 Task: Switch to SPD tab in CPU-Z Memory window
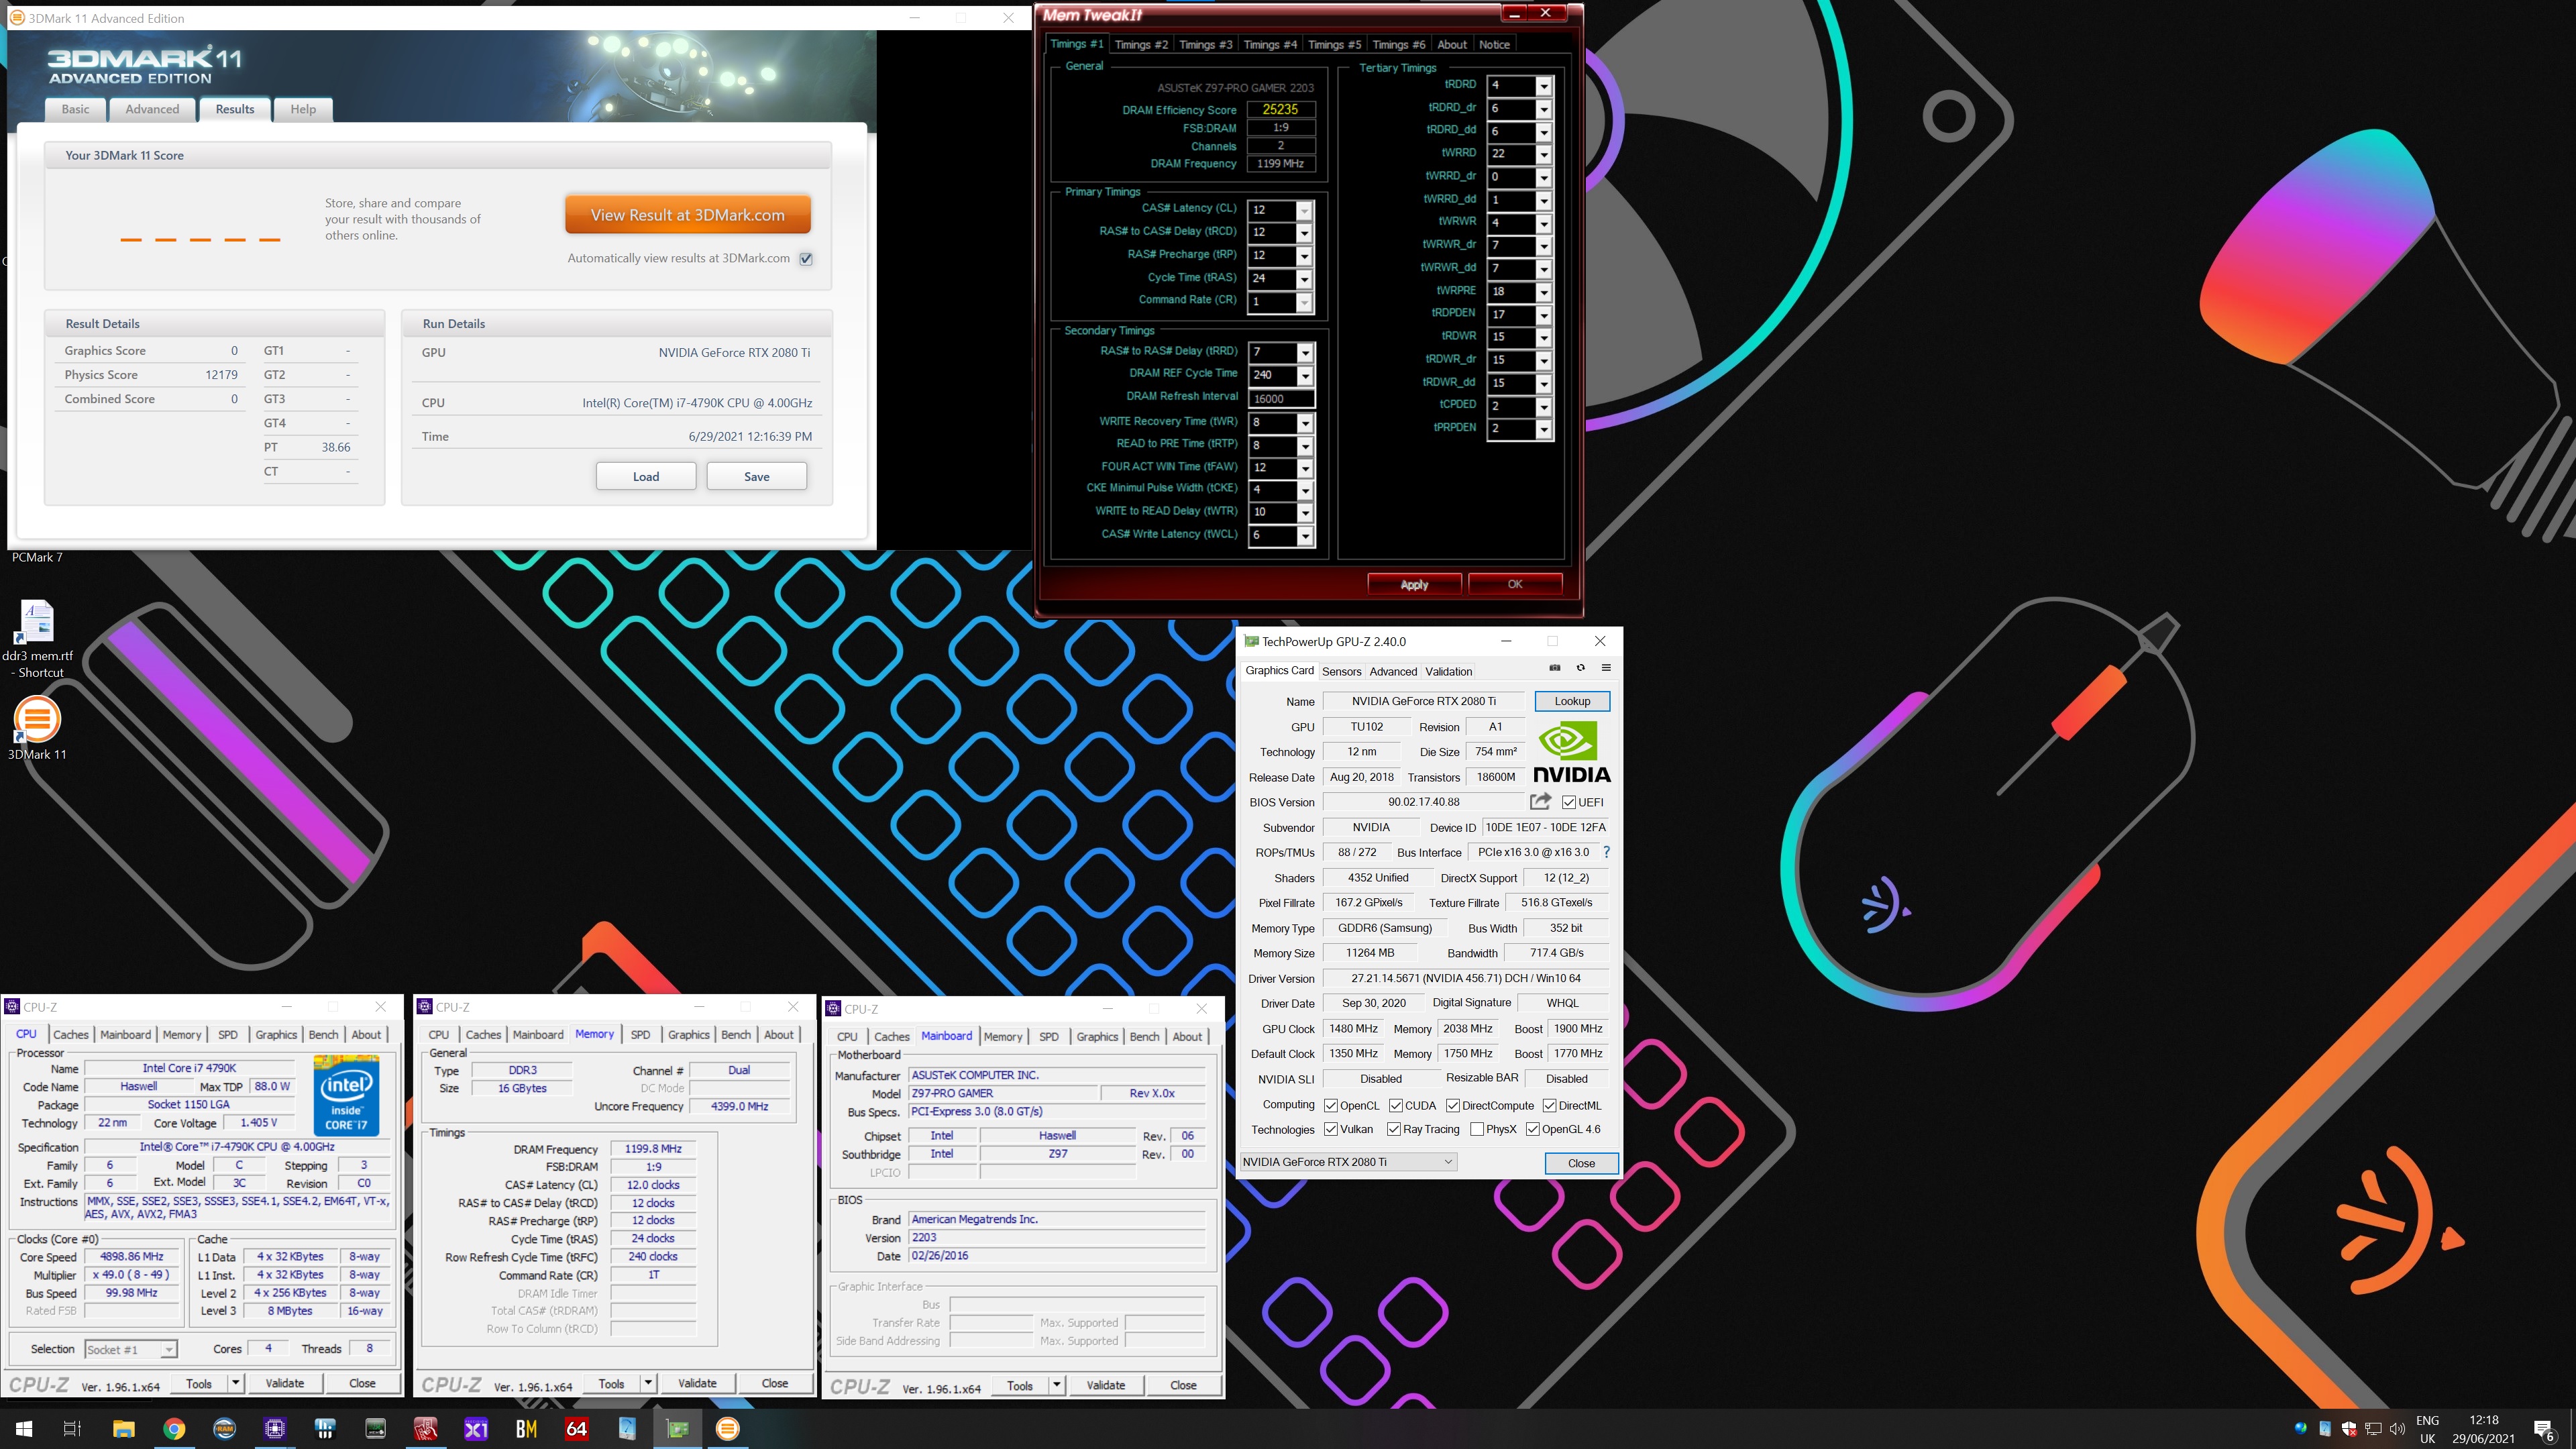(640, 1034)
